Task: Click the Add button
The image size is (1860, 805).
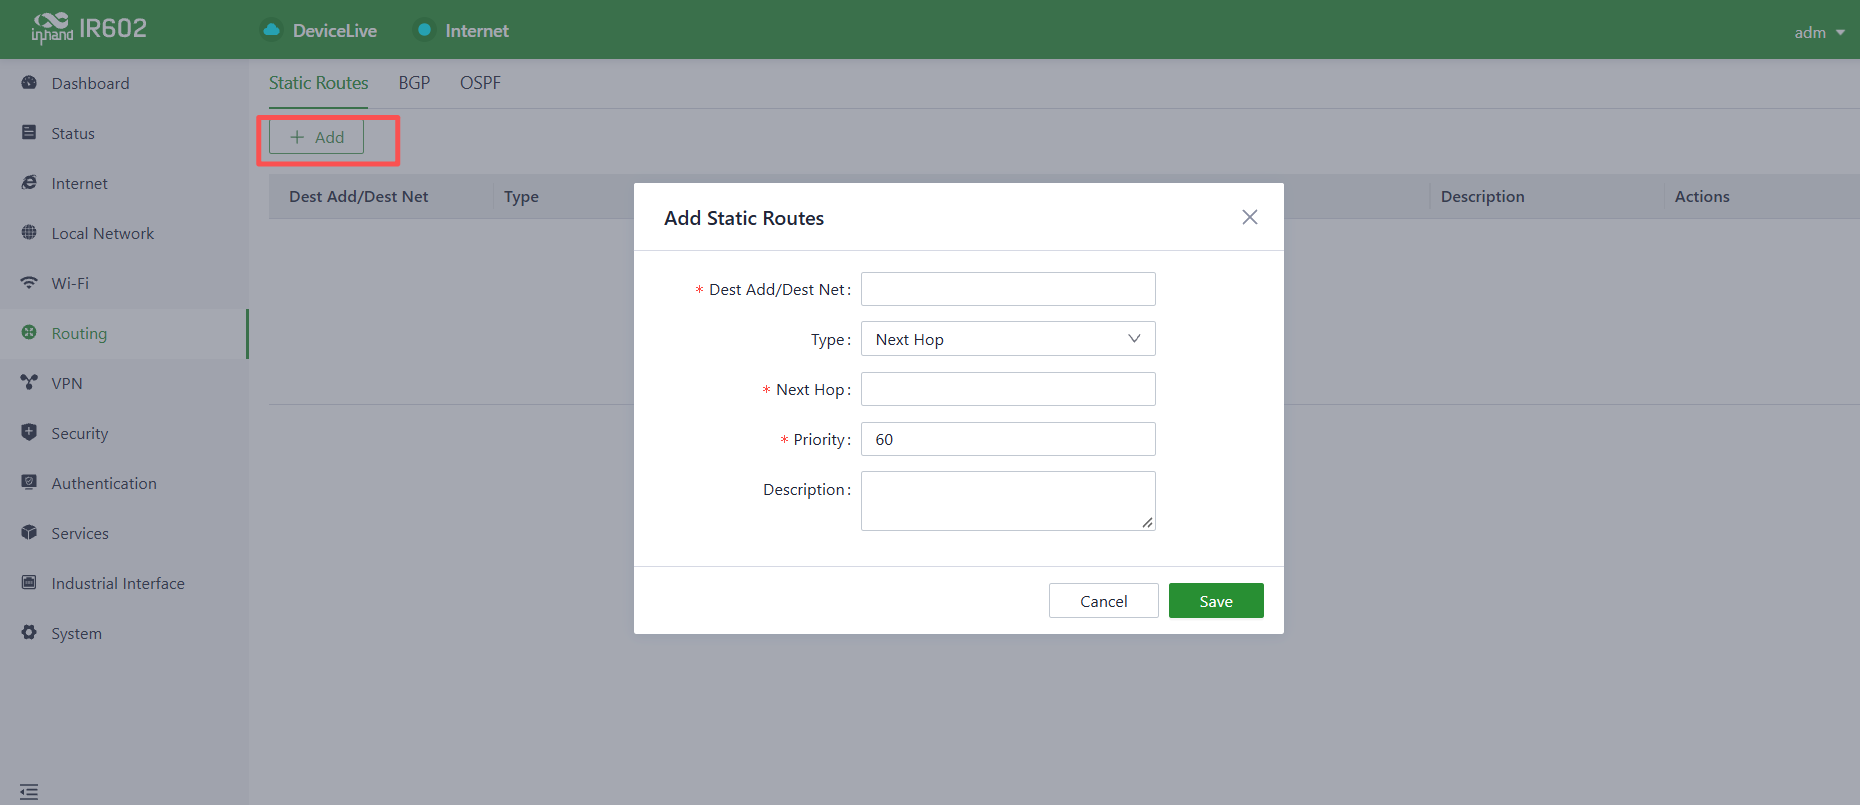Action: click(x=316, y=137)
